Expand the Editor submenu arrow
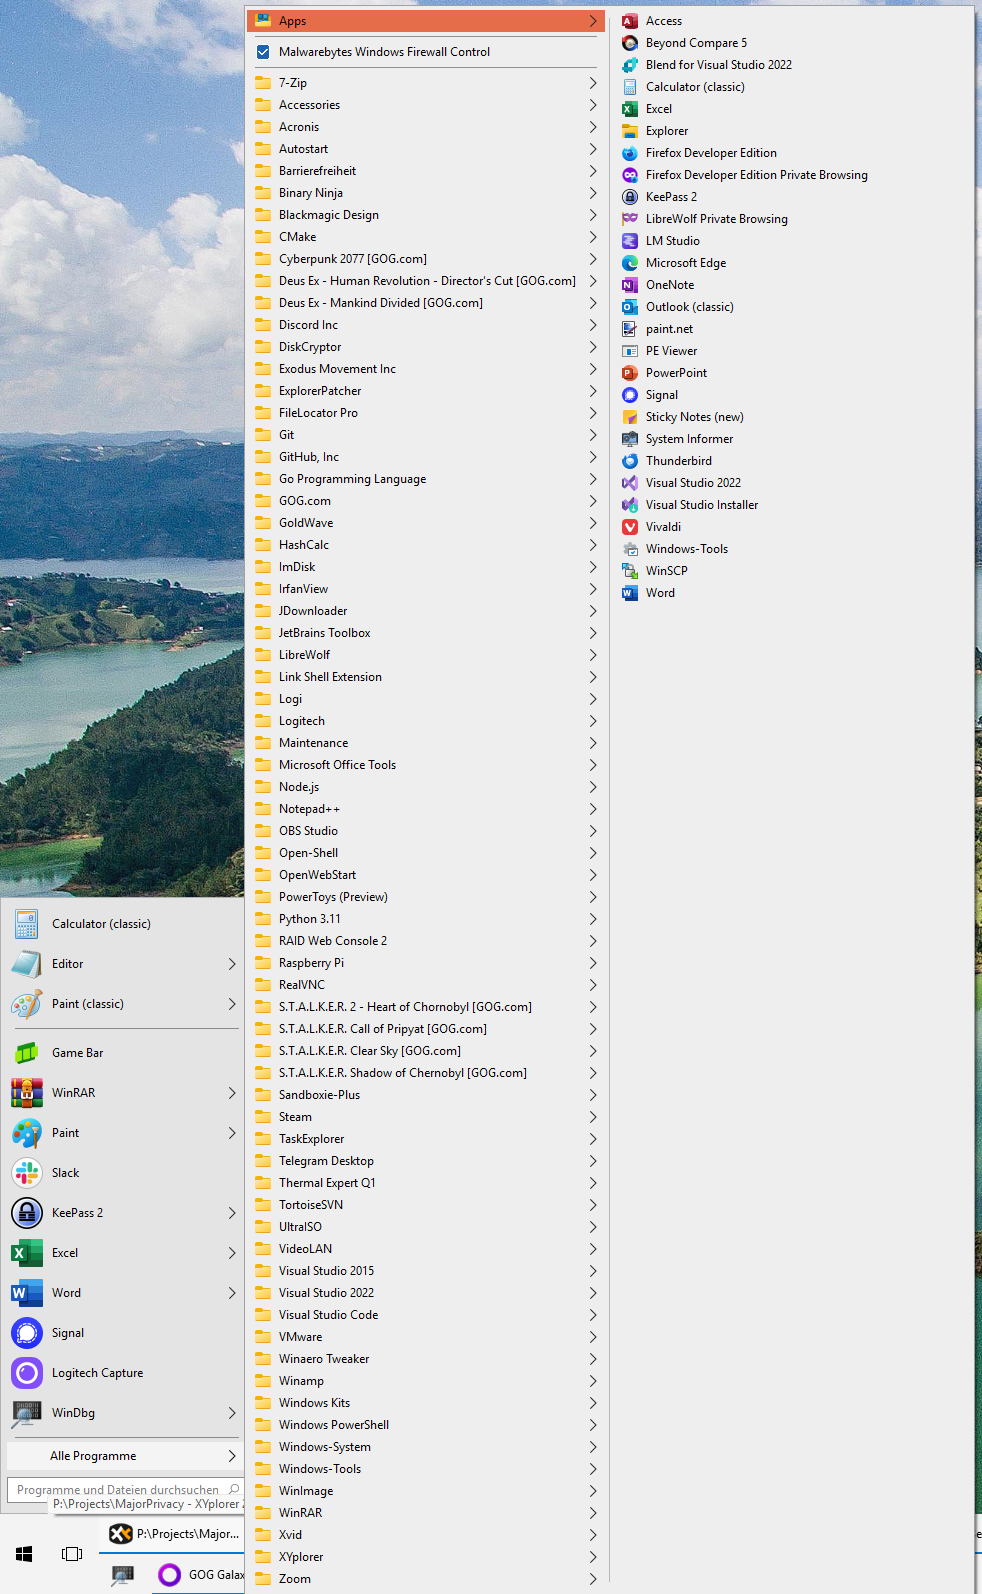The height and width of the screenshot is (1594, 982). pos(232,964)
